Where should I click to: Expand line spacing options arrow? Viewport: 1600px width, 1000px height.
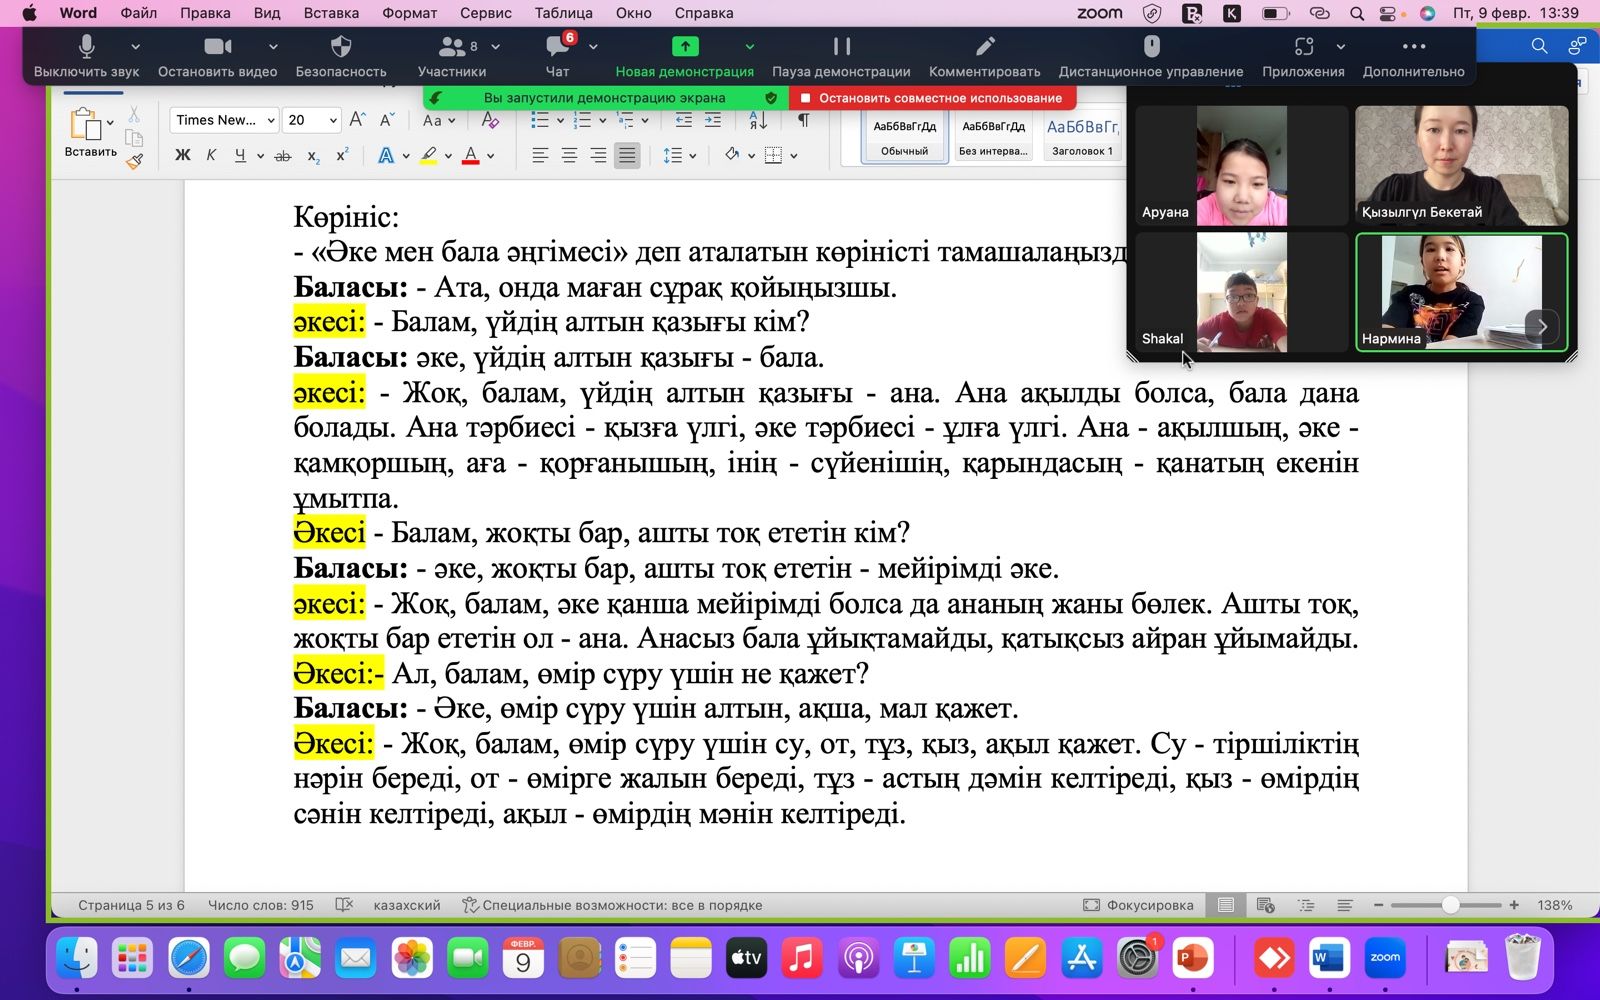(692, 155)
